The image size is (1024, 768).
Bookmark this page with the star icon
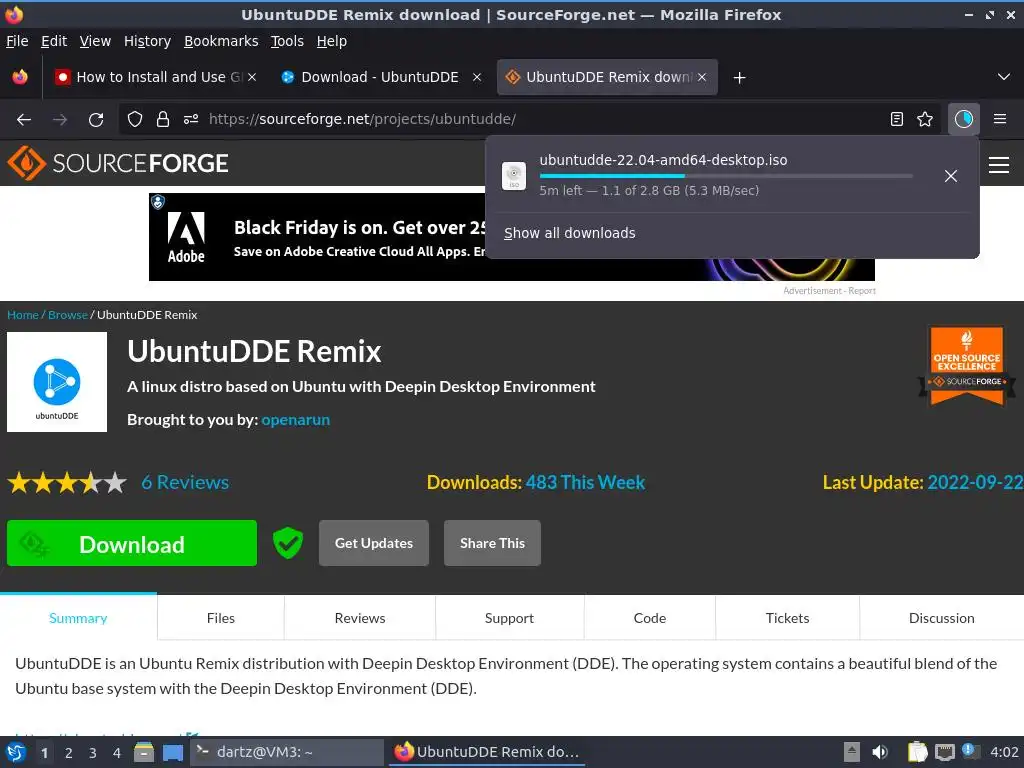click(x=925, y=119)
